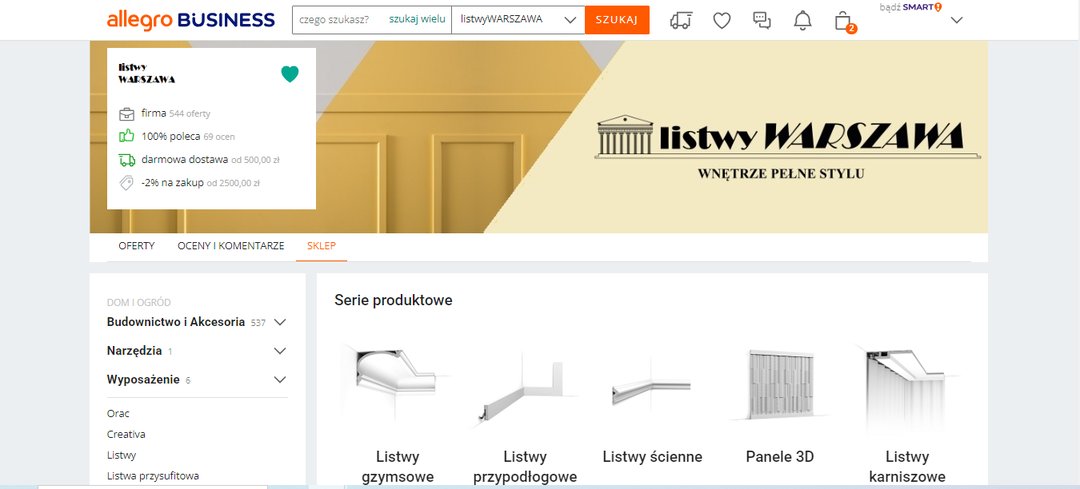Open the delivery truck icon in header
1080x489 pixels.
pos(681,21)
